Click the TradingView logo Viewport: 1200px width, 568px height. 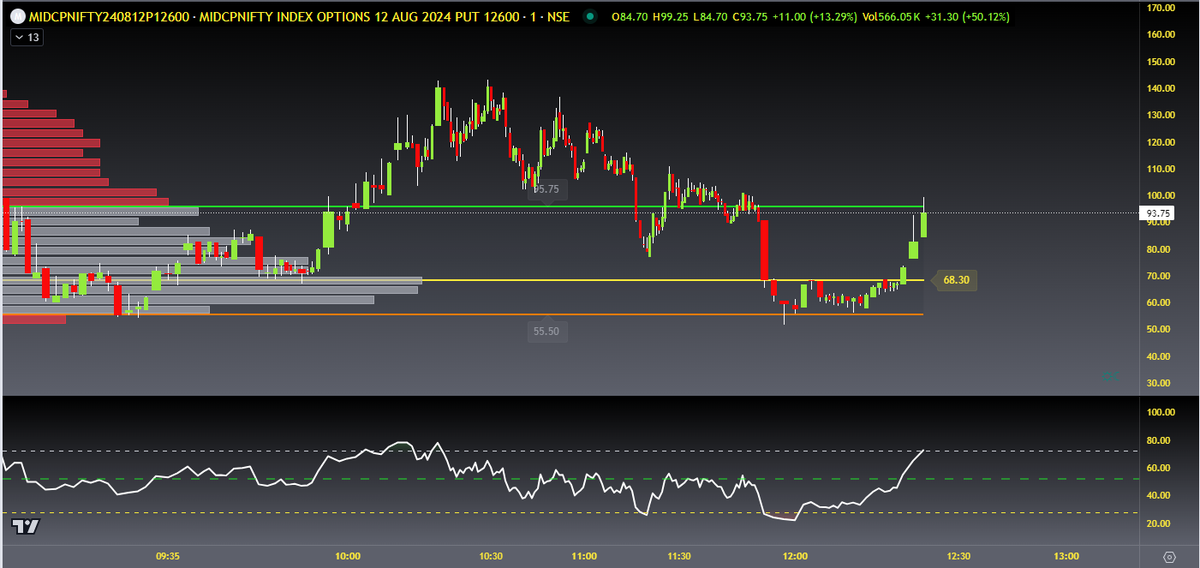tap(26, 526)
